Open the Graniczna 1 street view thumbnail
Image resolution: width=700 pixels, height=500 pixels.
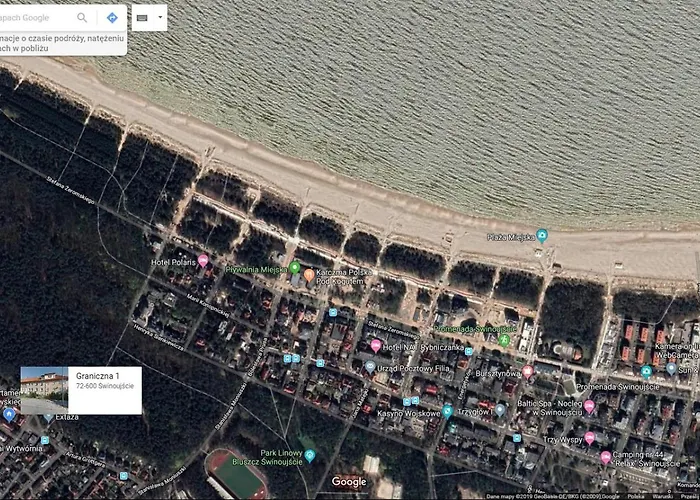point(44,391)
